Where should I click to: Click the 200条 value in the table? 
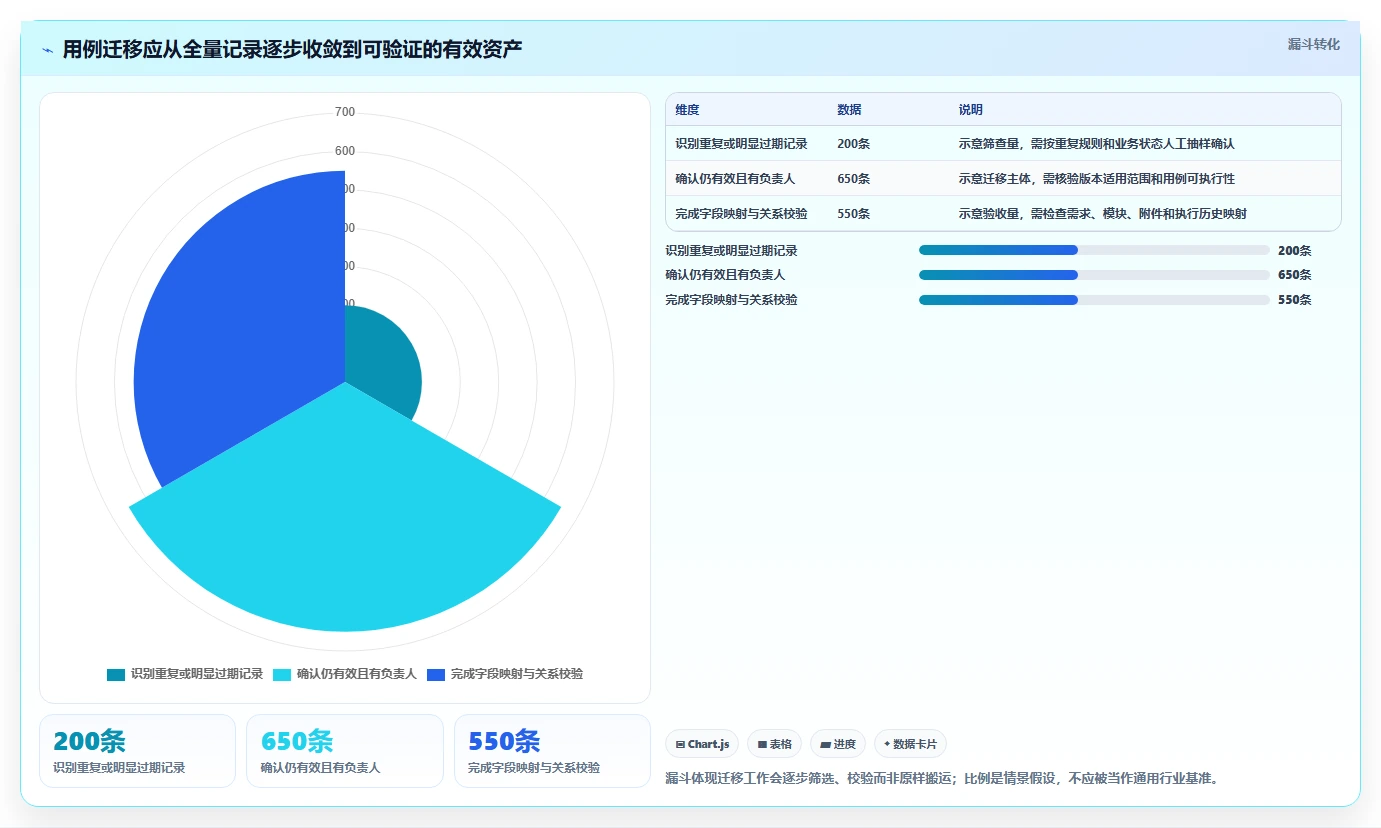pyautogui.click(x=853, y=144)
